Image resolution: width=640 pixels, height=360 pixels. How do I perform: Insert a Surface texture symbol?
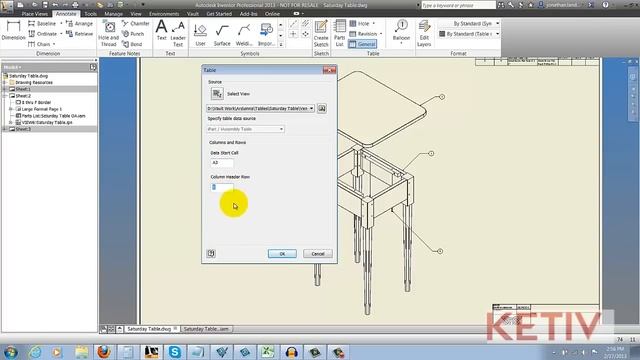(x=222, y=35)
